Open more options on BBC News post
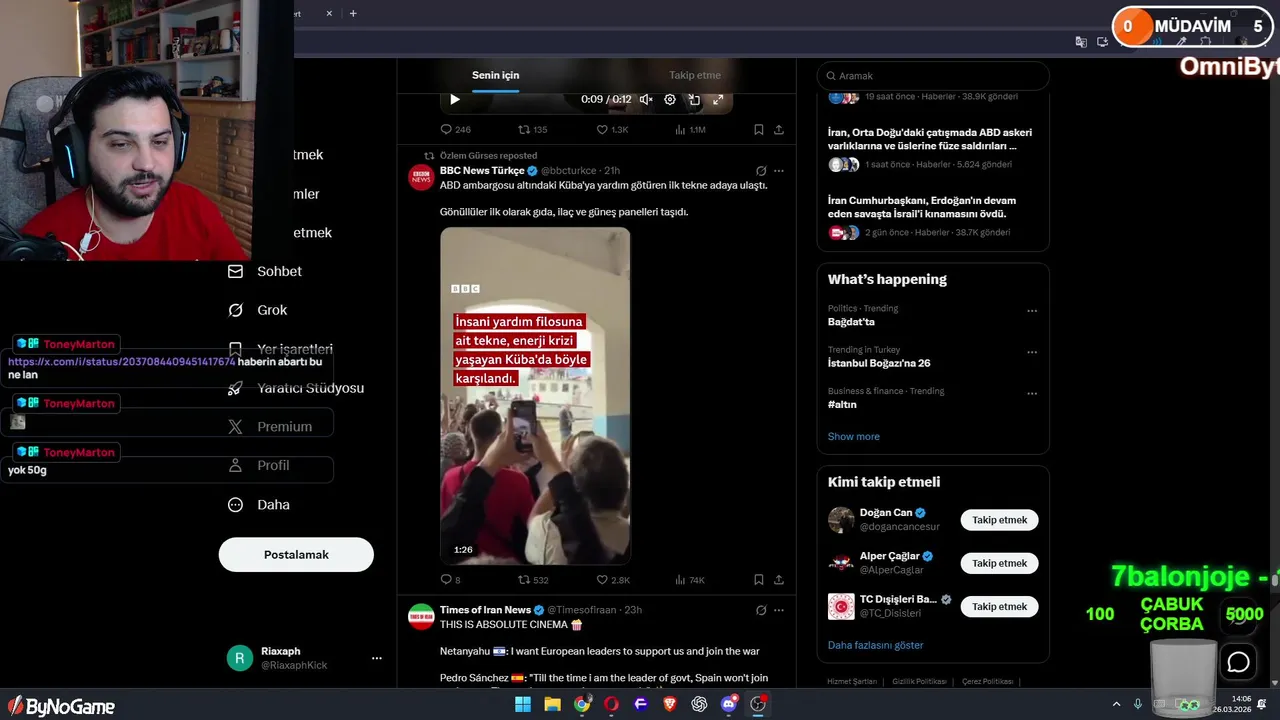 (x=779, y=171)
